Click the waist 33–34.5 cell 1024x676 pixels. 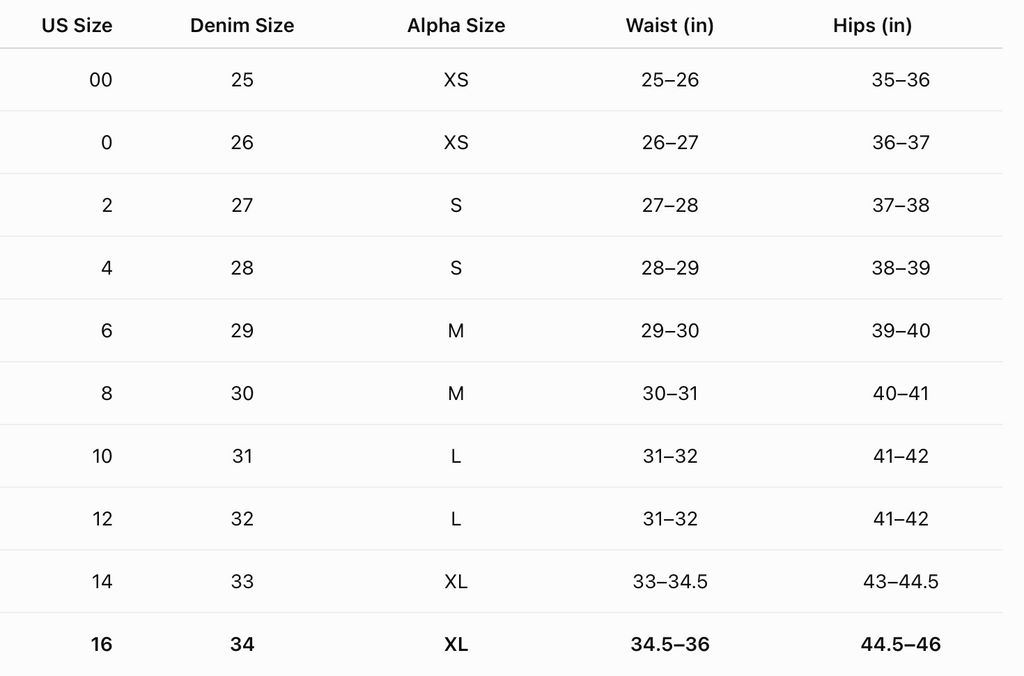pos(670,581)
